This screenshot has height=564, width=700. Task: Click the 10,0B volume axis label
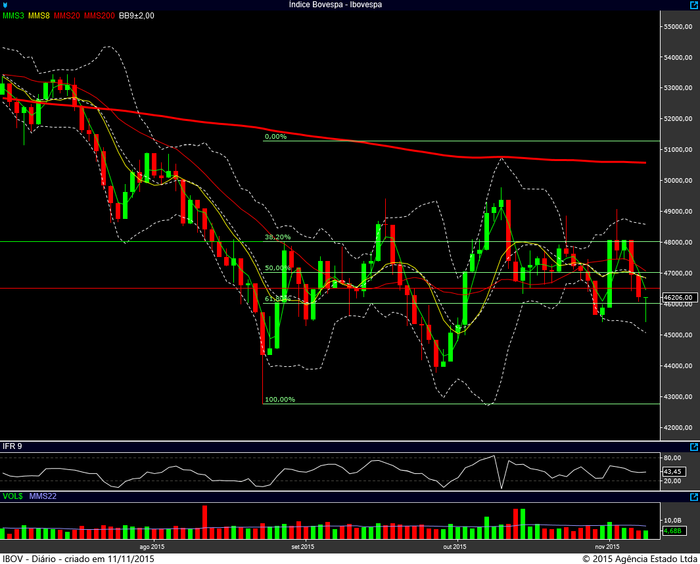tap(673, 521)
